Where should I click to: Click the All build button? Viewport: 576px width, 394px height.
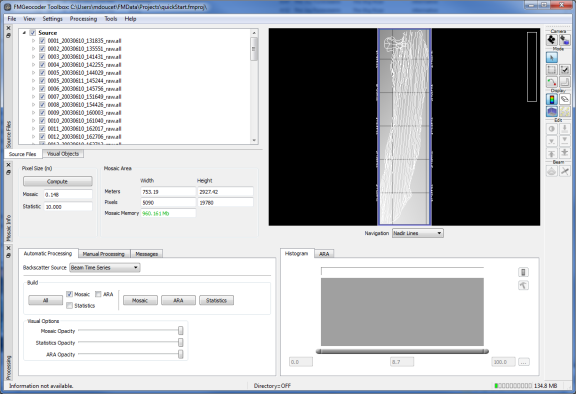point(46,300)
